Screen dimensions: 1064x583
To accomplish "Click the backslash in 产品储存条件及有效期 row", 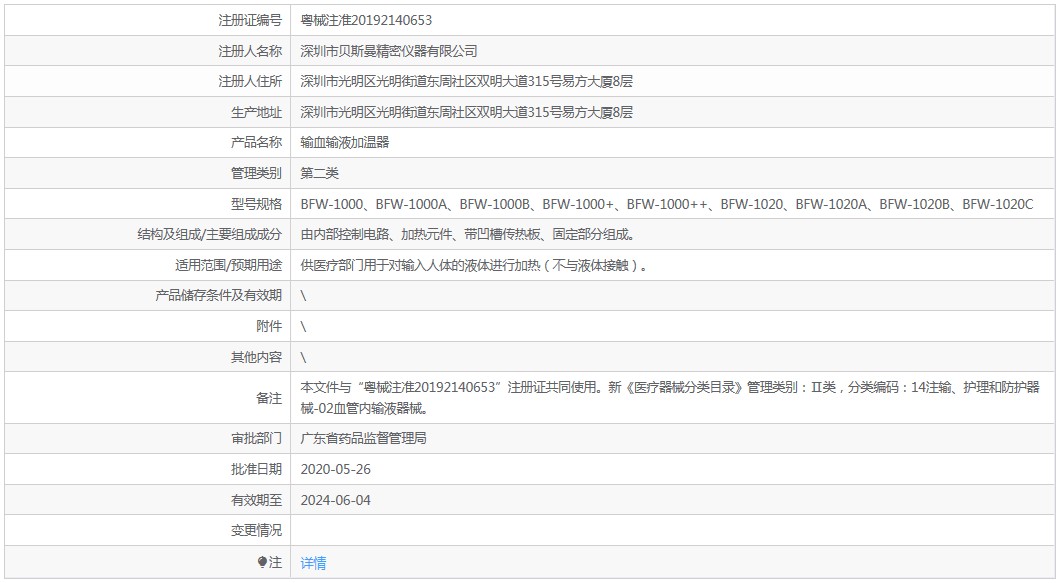I will (x=303, y=295).
